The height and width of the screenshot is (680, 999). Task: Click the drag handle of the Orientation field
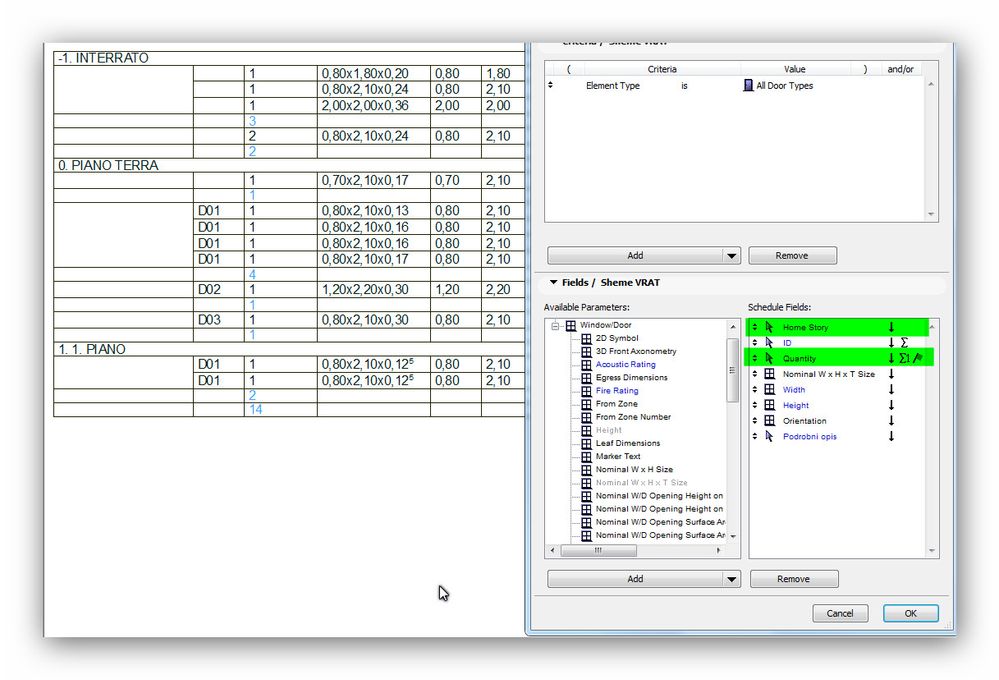pyautogui.click(x=755, y=421)
